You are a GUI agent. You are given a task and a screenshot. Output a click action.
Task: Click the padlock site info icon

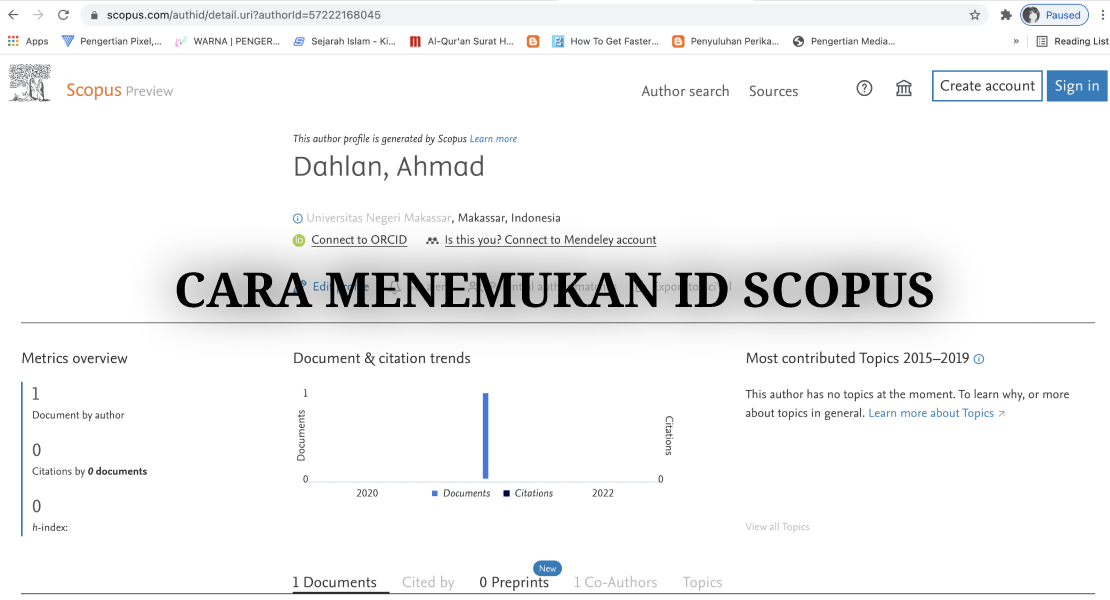click(94, 15)
